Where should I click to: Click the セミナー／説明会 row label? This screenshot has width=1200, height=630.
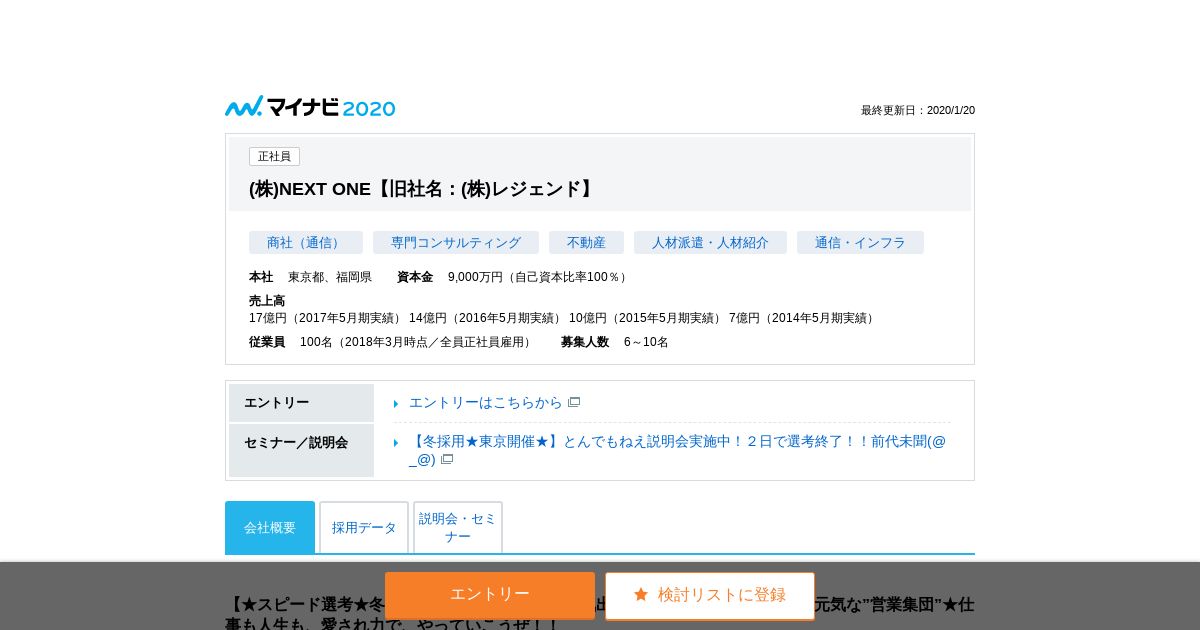click(301, 450)
